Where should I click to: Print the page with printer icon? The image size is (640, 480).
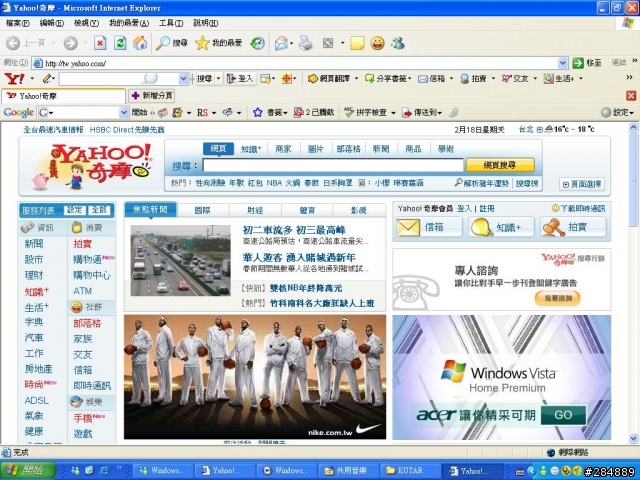tap(305, 43)
